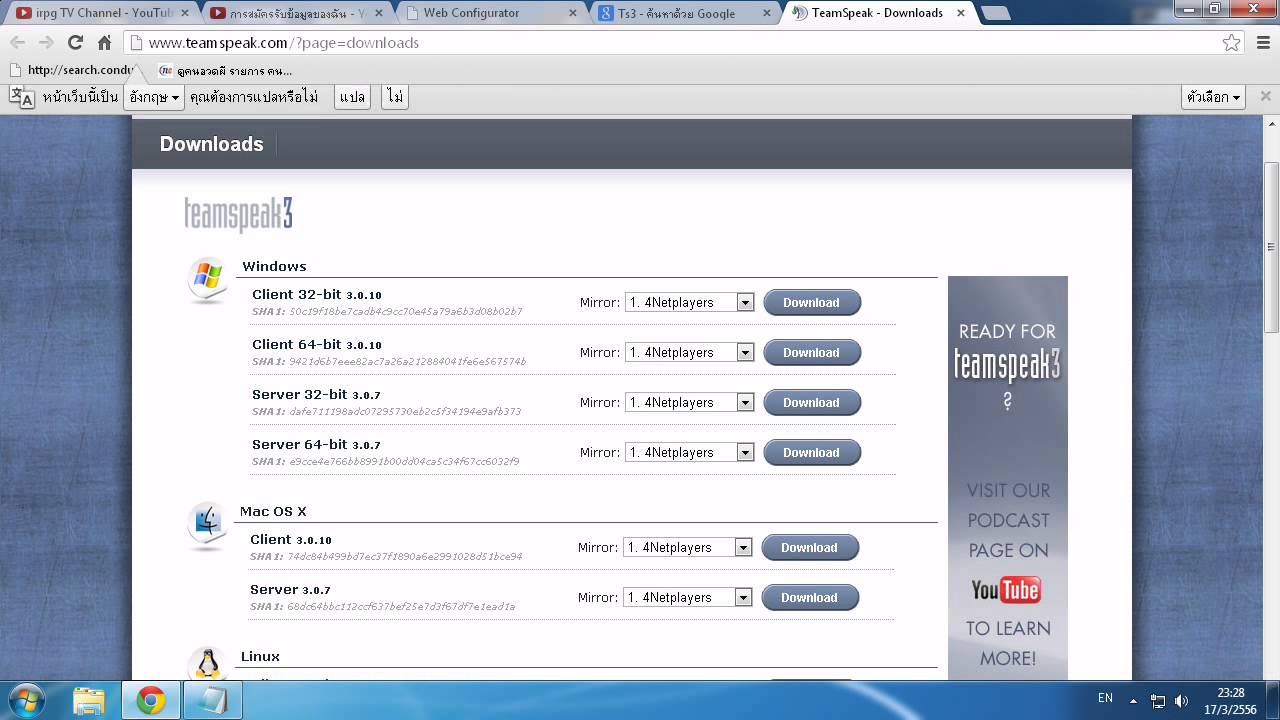Bookmark this page with the star icon
1280x720 pixels.
[1231, 43]
